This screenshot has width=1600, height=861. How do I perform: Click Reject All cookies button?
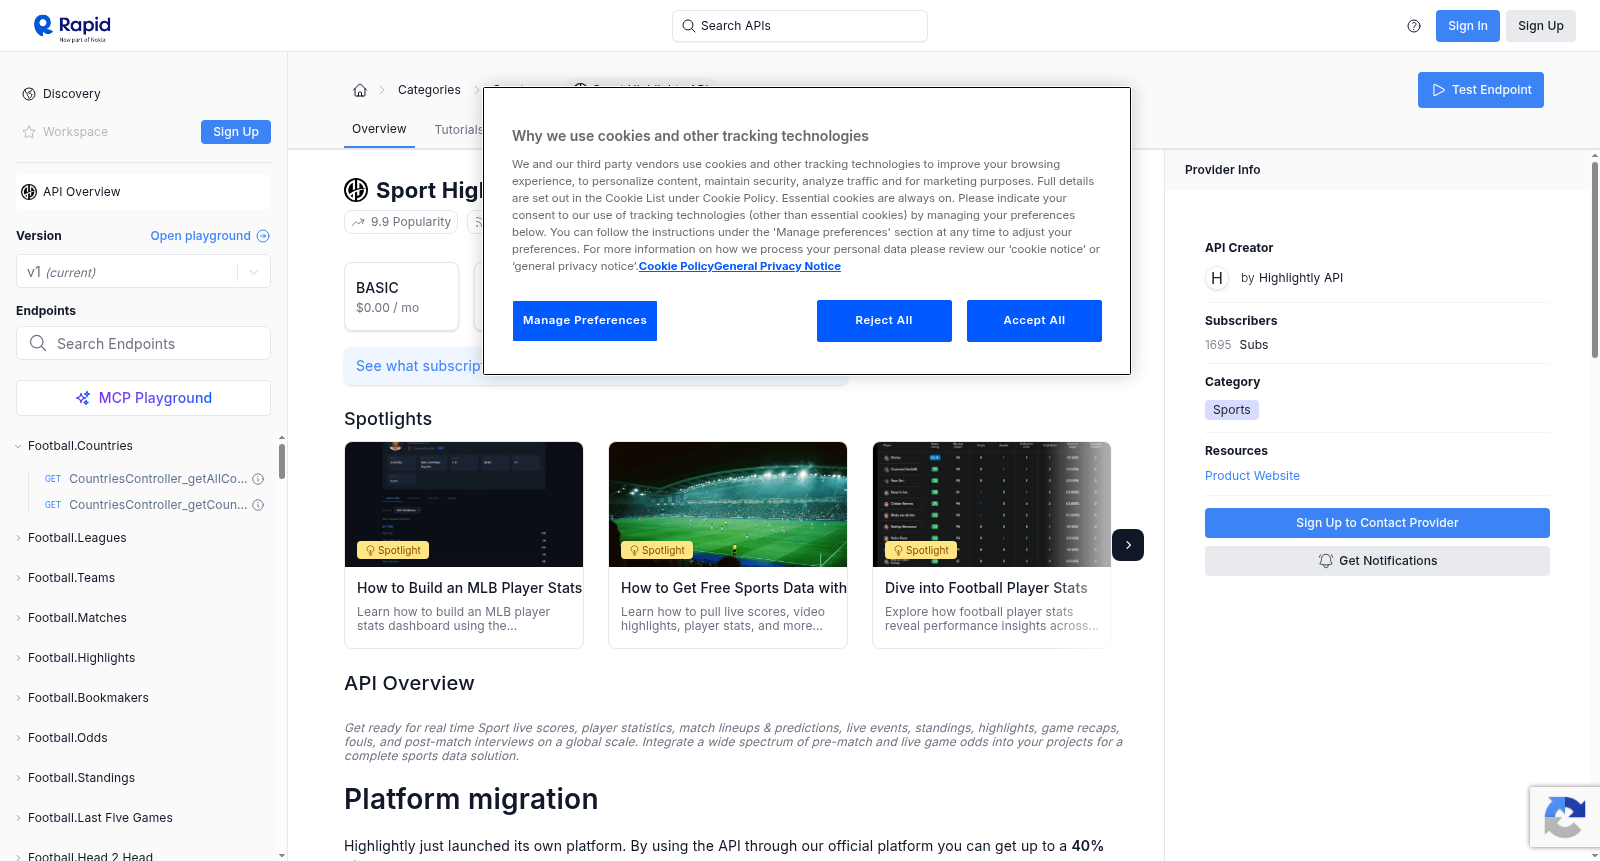coord(884,321)
